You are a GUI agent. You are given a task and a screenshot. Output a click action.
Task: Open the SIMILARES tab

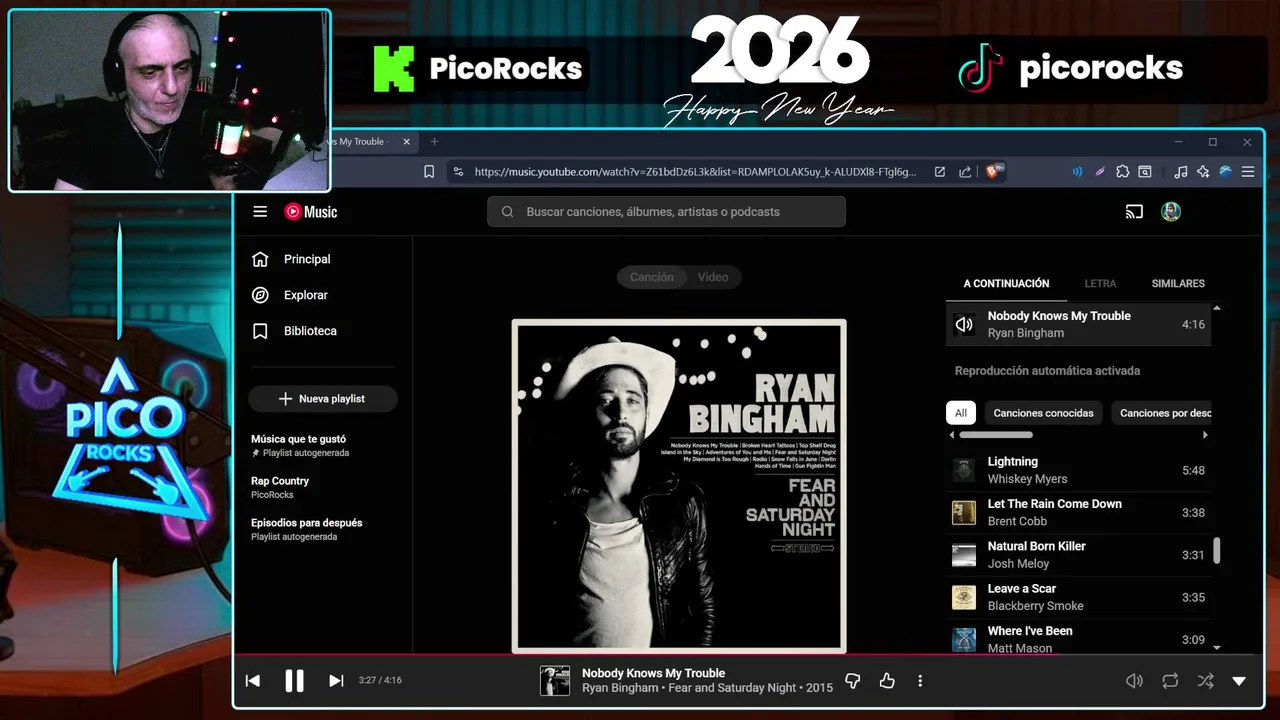[x=1178, y=284]
